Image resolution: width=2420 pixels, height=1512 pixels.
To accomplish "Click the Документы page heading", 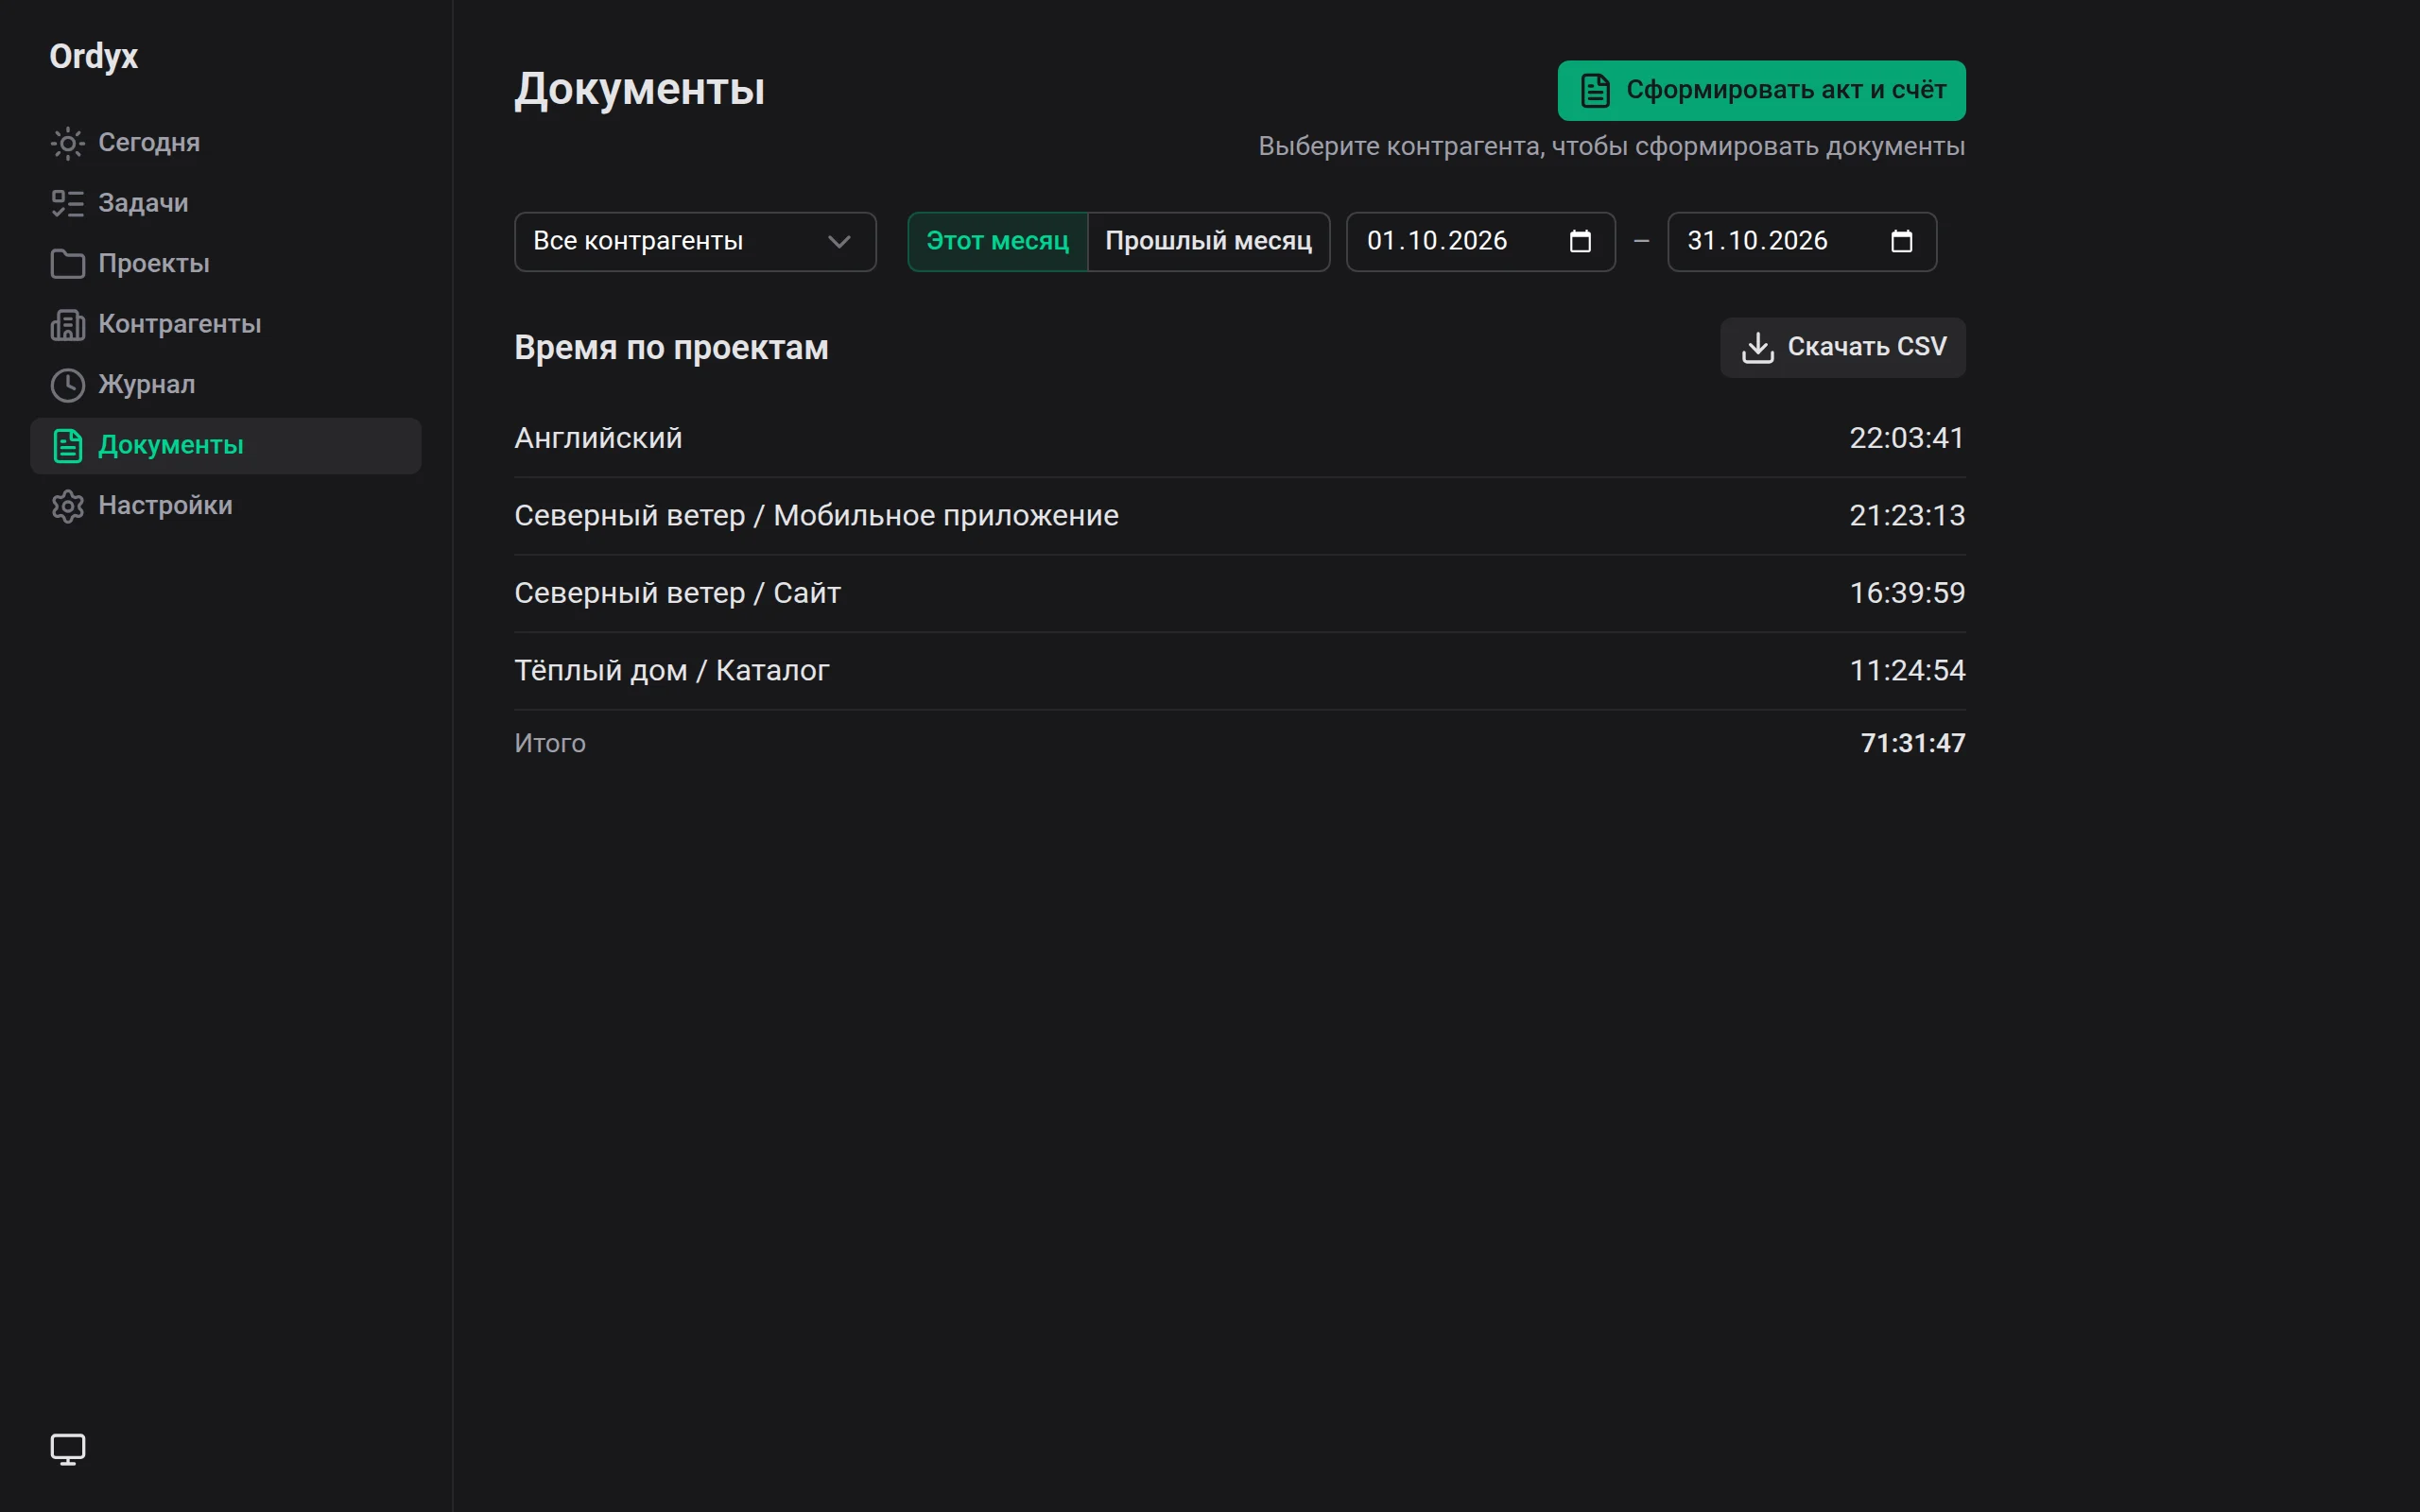I will click(640, 90).
